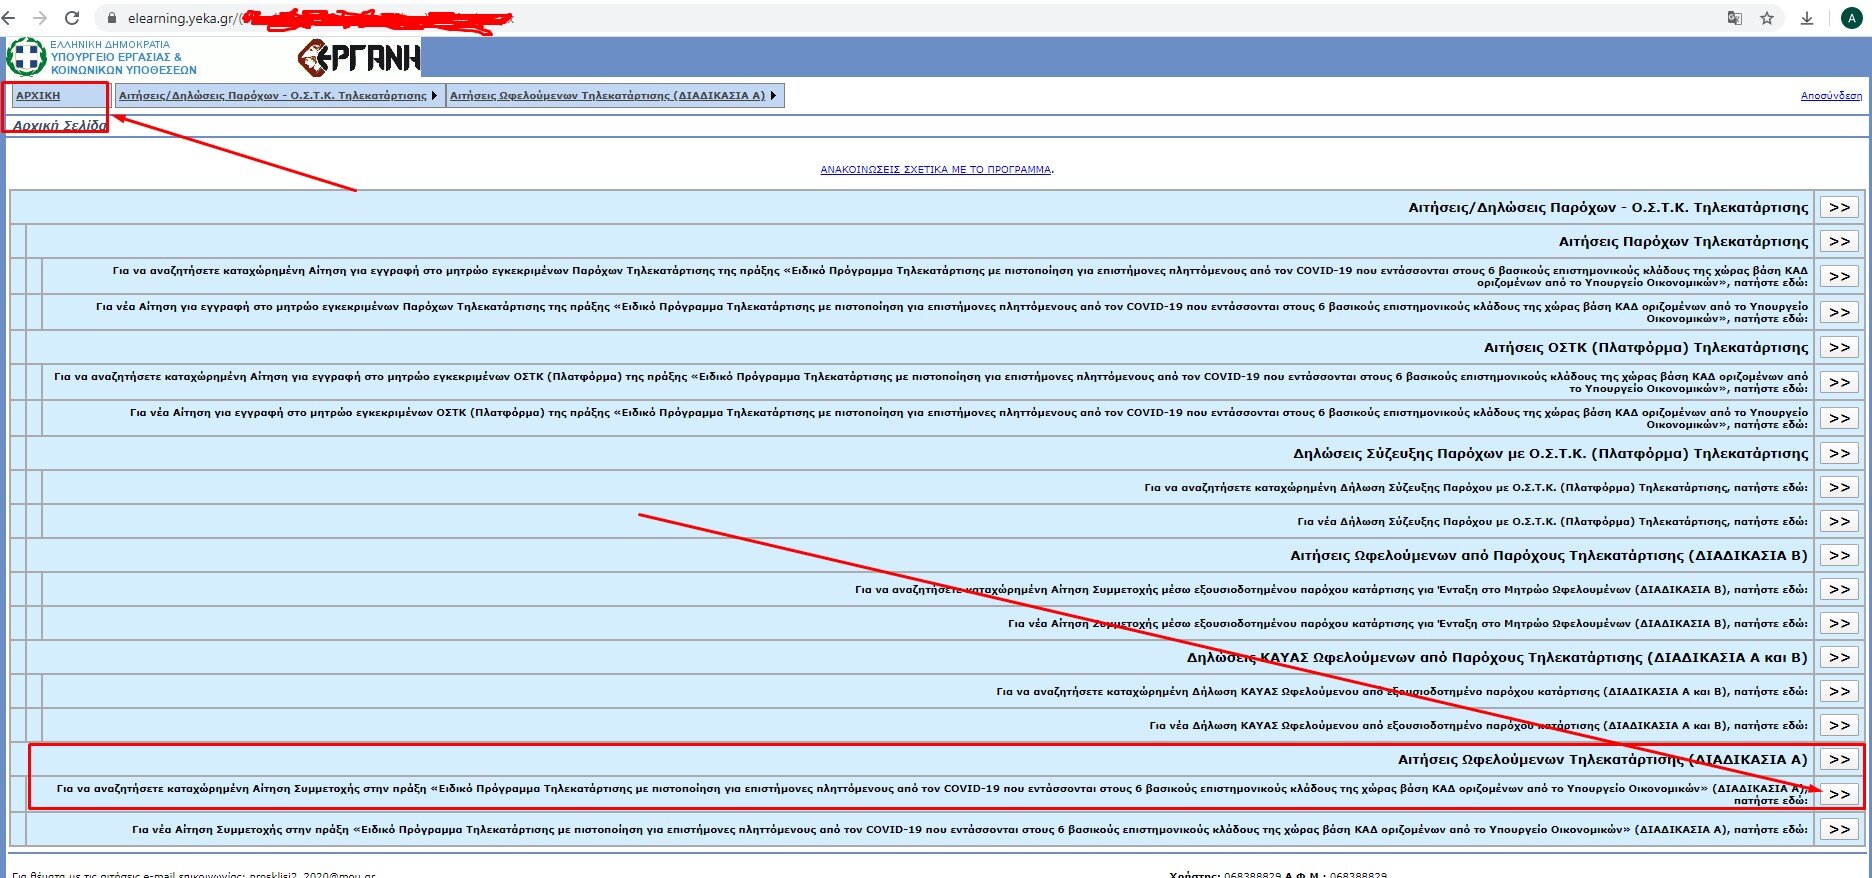Viewport: 1872px width, 878px height.
Task: Click the browser reload icon
Action: [71, 18]
